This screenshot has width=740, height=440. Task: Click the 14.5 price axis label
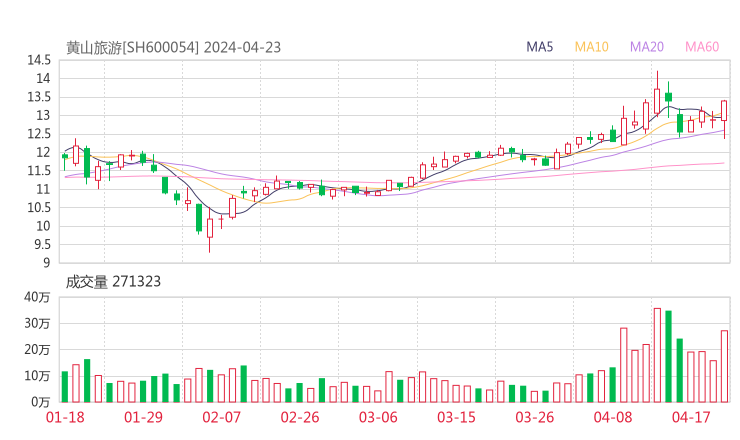[39, 60]
